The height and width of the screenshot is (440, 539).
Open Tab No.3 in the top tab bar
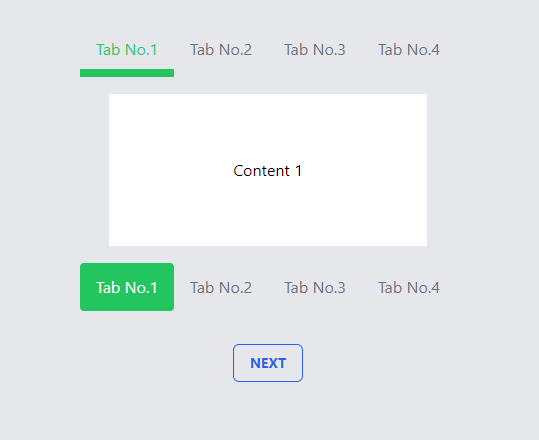coord(315,50)
